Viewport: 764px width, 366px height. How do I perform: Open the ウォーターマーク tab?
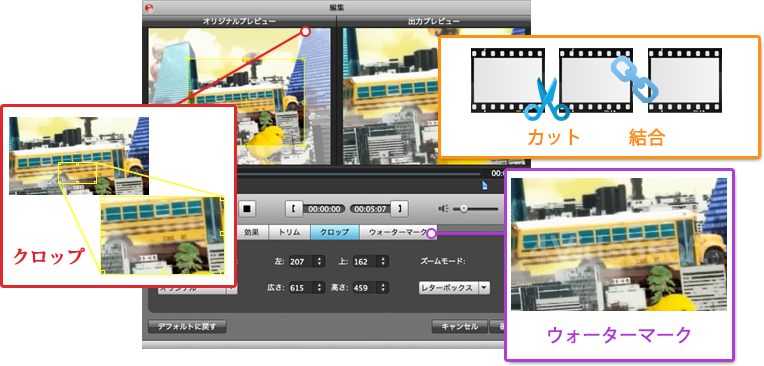[398, 232]
